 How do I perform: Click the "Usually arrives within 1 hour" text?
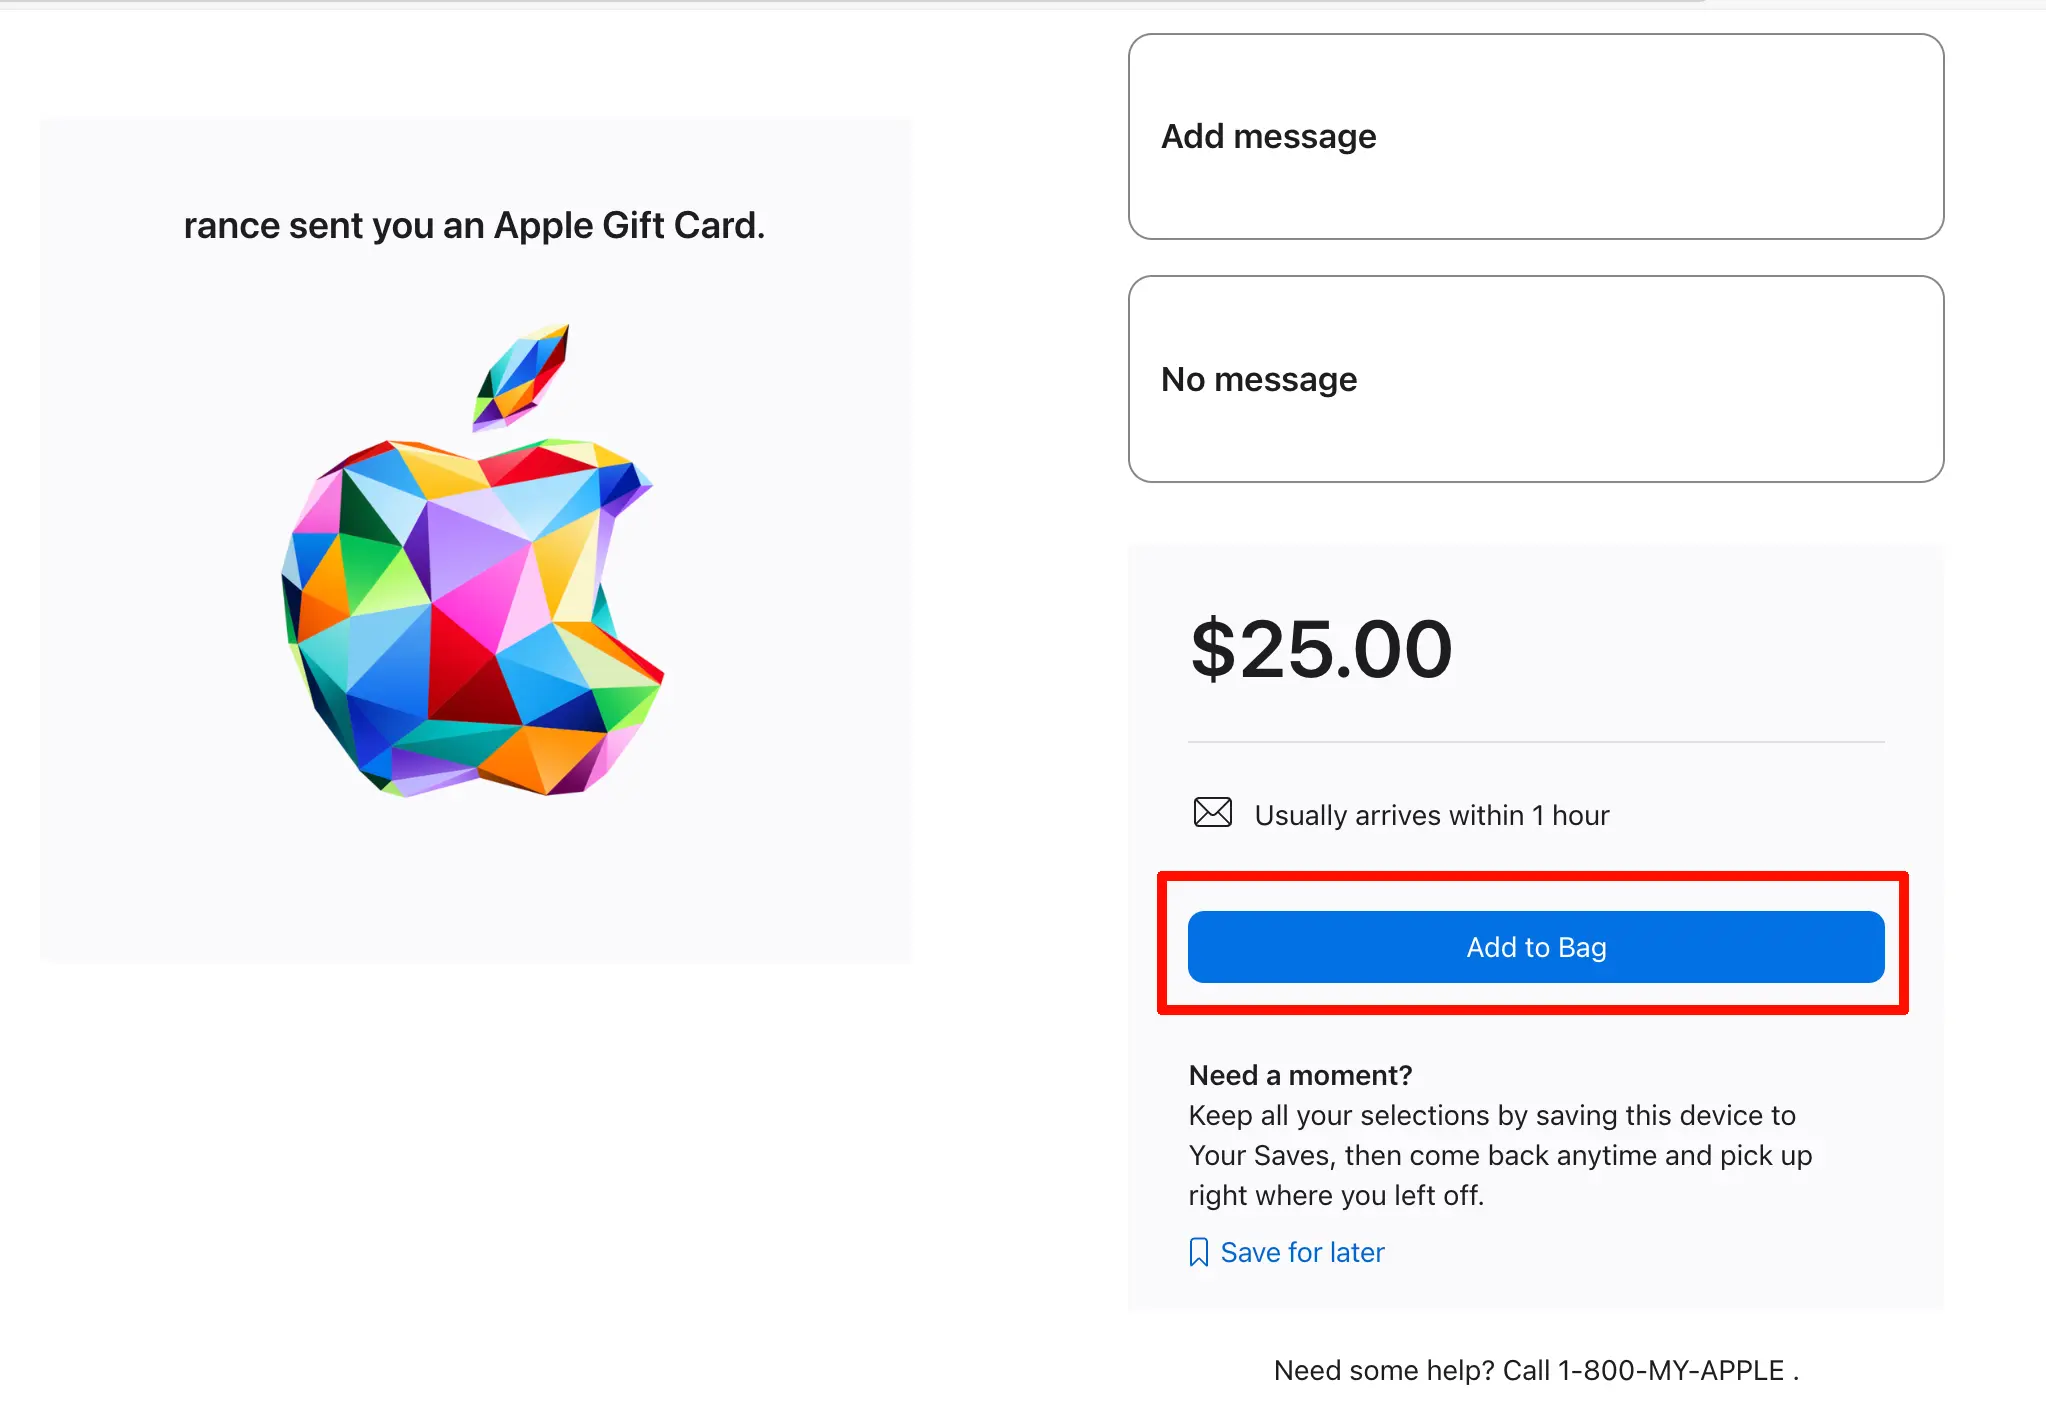coord(1431,816)
